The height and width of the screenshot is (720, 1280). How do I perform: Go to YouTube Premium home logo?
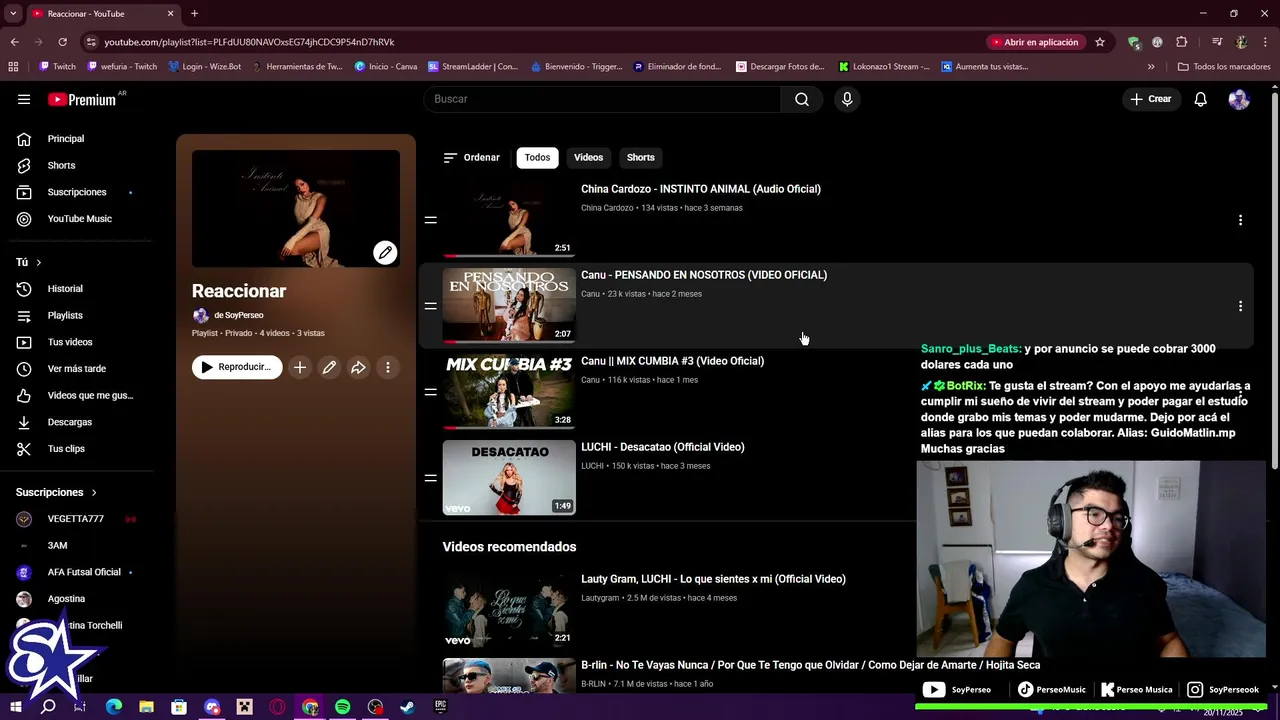click(x=82, y=99)
